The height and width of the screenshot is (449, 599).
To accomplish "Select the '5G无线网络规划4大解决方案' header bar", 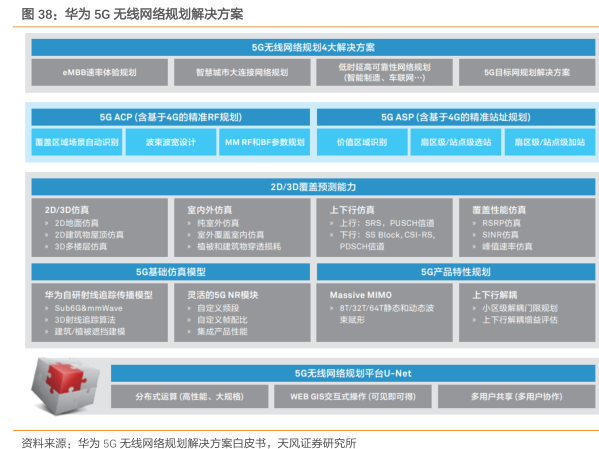I will (x=313, y=47).
